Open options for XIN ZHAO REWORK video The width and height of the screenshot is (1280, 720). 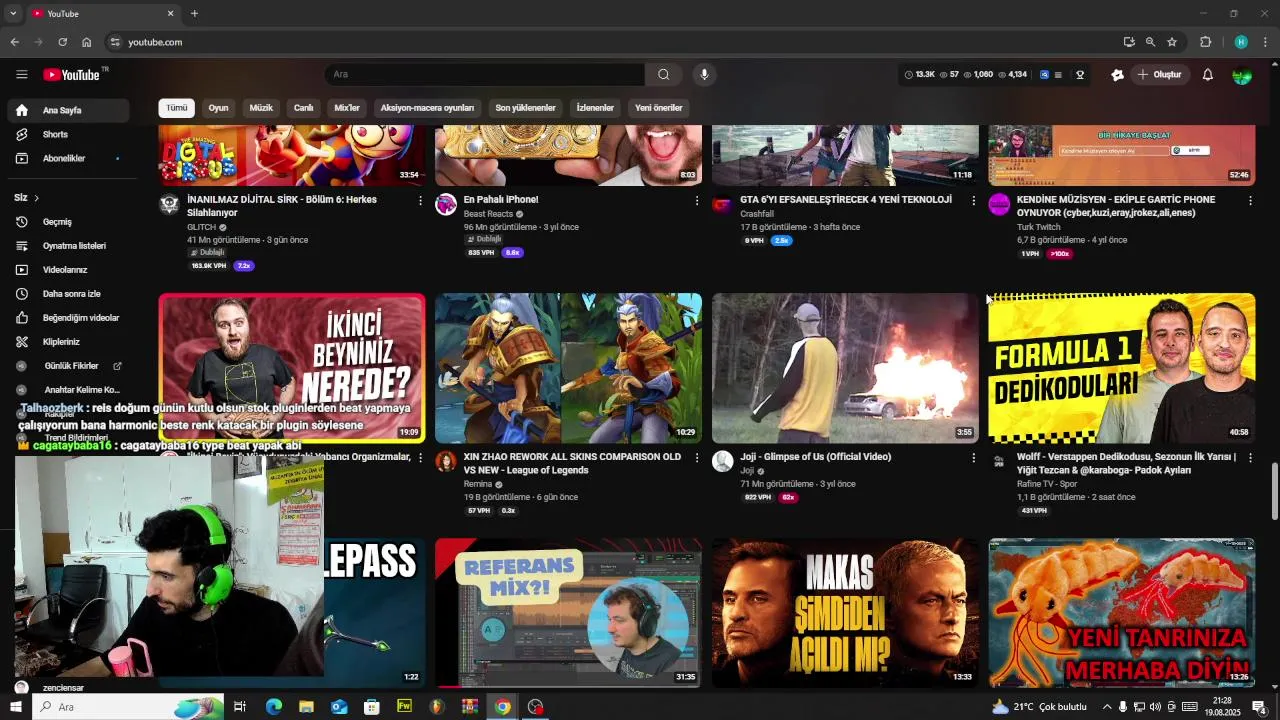click(697, 457)
